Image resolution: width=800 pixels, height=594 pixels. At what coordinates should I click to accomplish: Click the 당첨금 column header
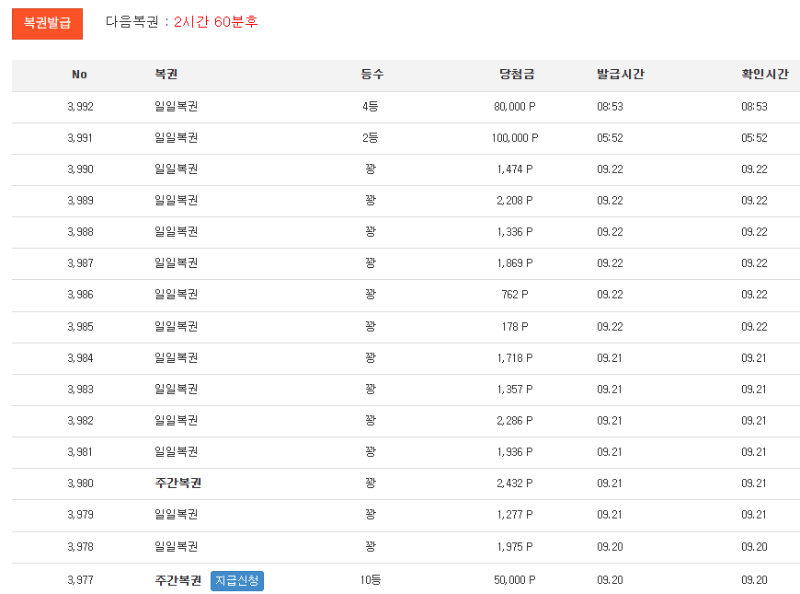point(517,74)
